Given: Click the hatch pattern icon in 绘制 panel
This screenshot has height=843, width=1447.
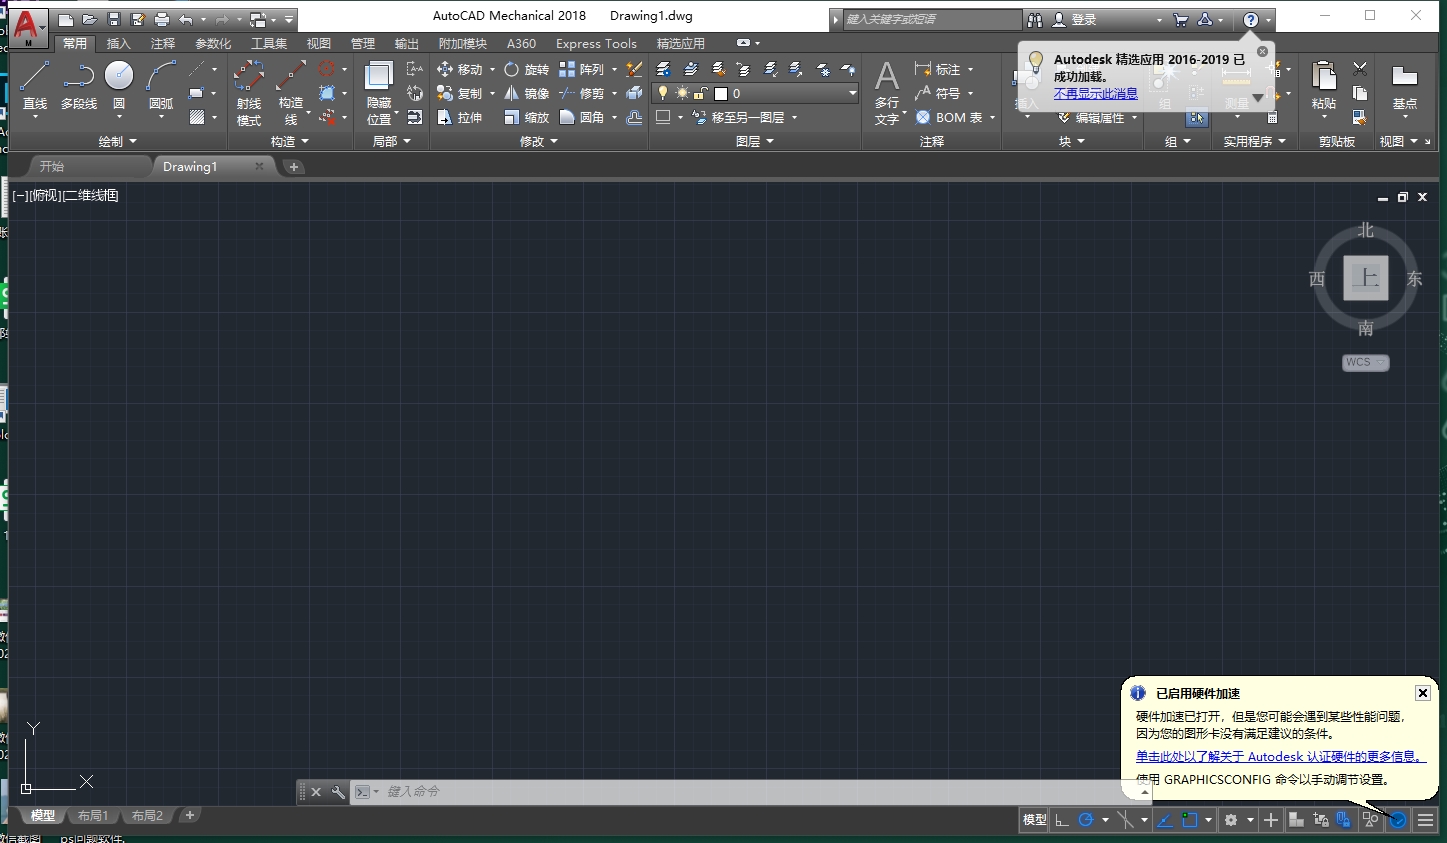Looking at the screenshot, I should coord(197,117).
